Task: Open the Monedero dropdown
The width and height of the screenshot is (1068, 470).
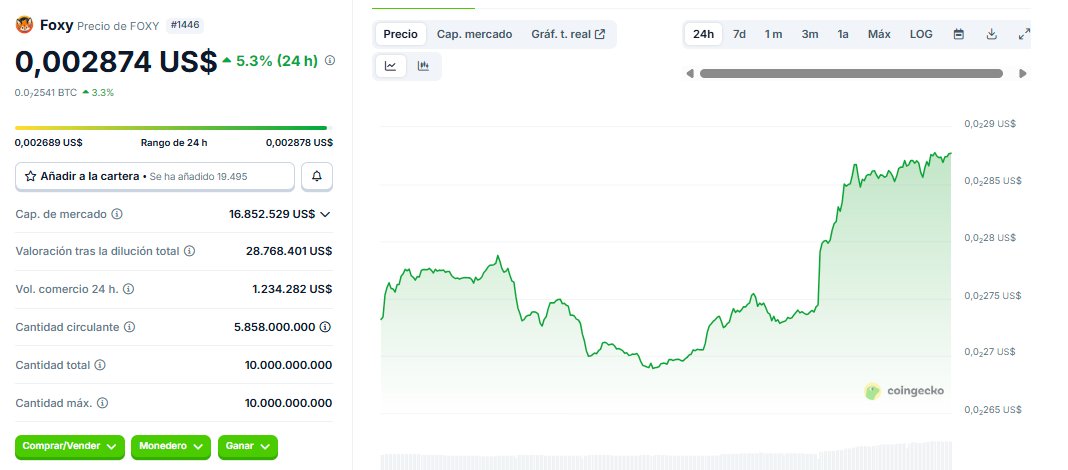Action: 171,447
